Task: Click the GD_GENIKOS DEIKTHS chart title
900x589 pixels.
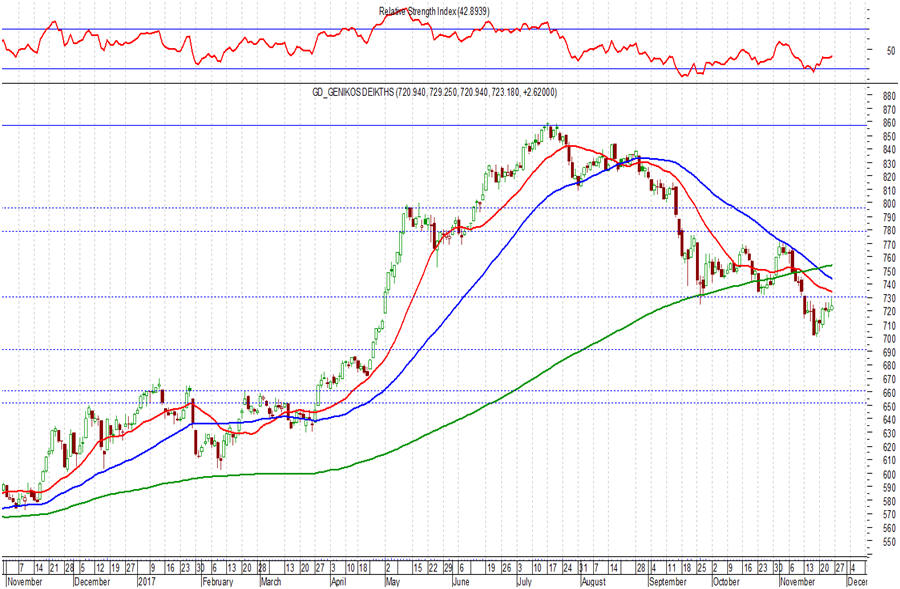Action: (435, 92)
